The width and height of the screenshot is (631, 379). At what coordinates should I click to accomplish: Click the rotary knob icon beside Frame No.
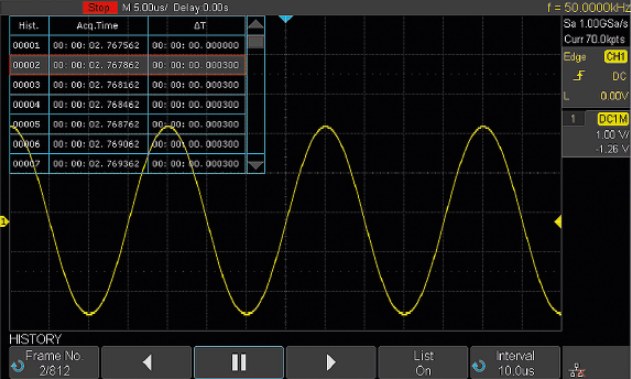(18, 366)
